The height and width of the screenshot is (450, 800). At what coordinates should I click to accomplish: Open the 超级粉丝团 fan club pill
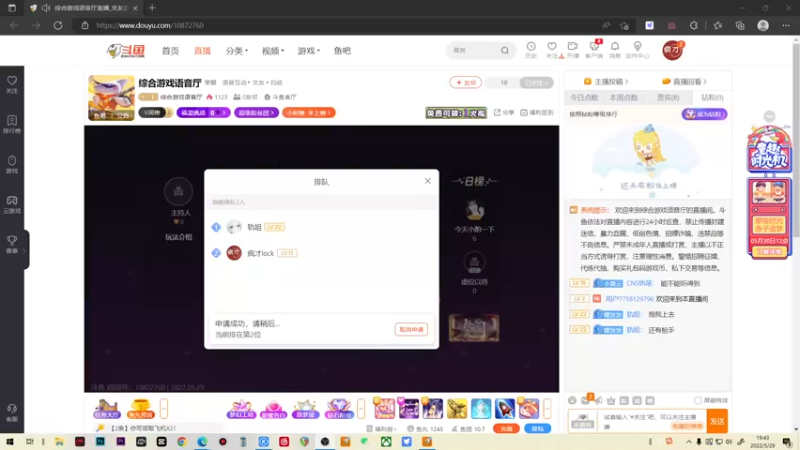tap(256, 112)
